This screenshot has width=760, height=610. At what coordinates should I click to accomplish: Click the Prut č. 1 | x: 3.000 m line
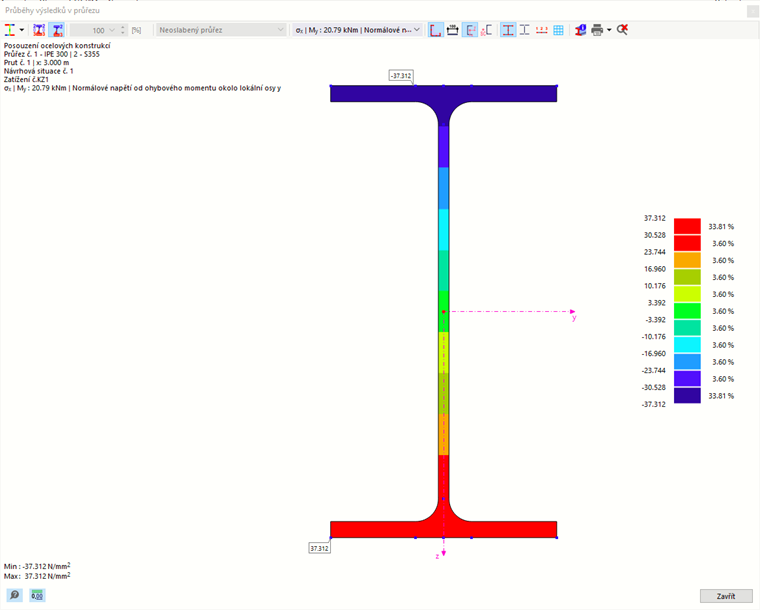point(36,63)
